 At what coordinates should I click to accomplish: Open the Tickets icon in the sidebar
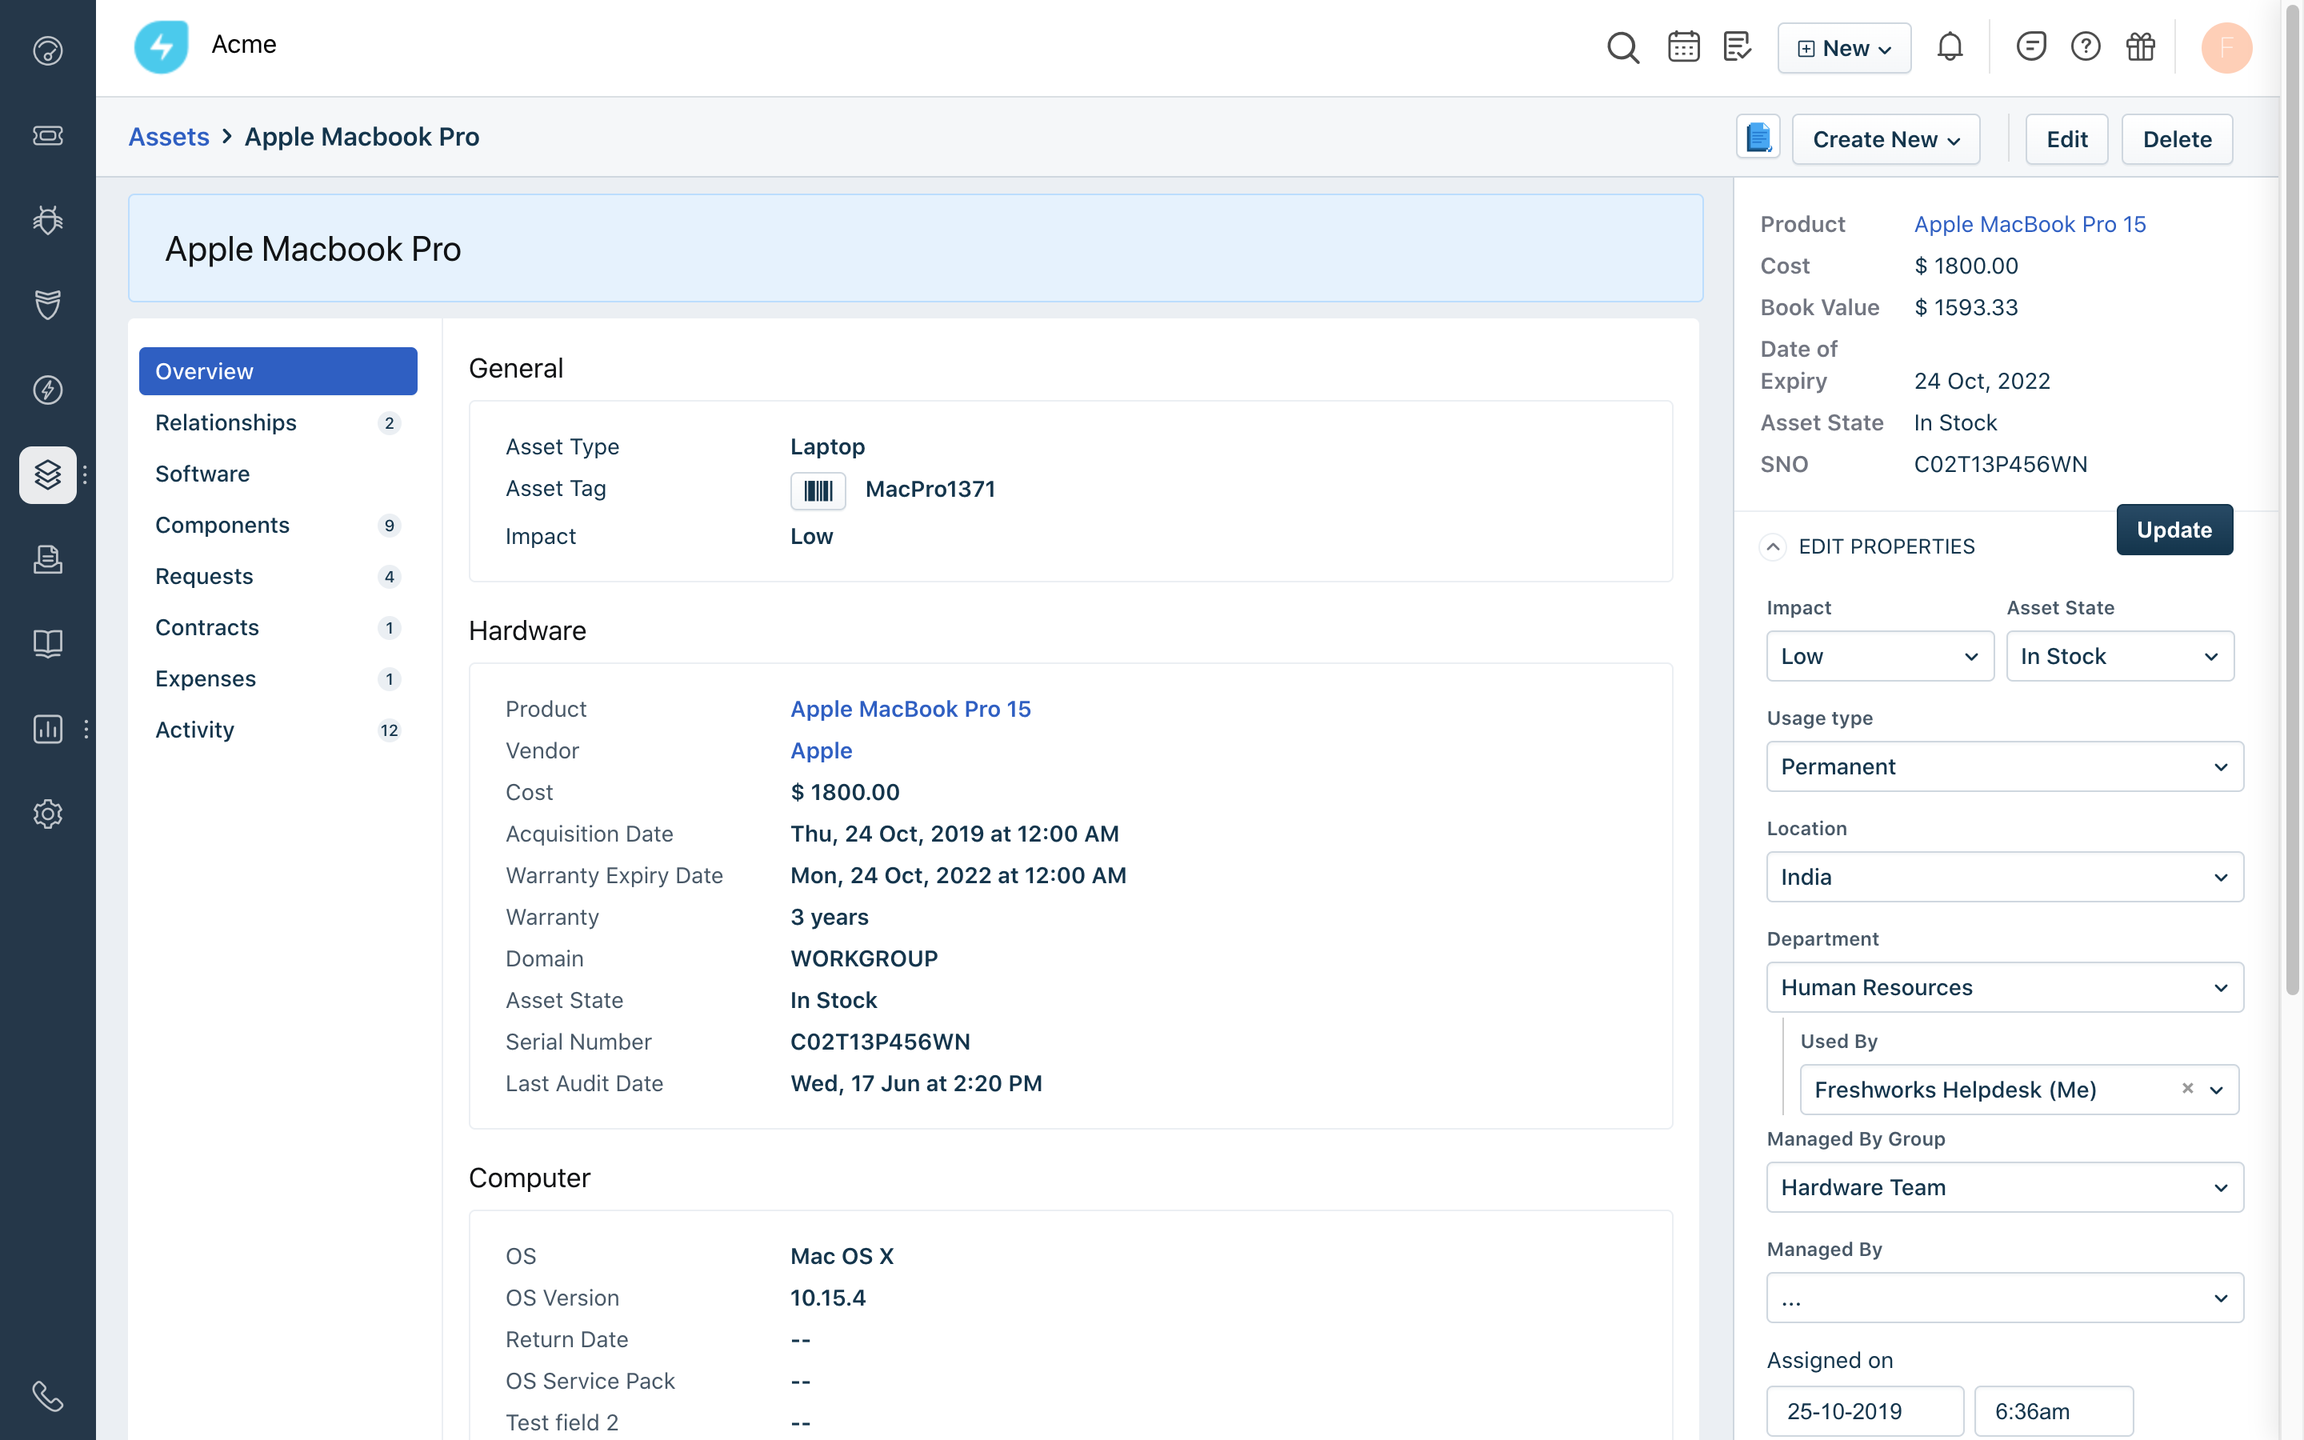(x=47, y=135)
